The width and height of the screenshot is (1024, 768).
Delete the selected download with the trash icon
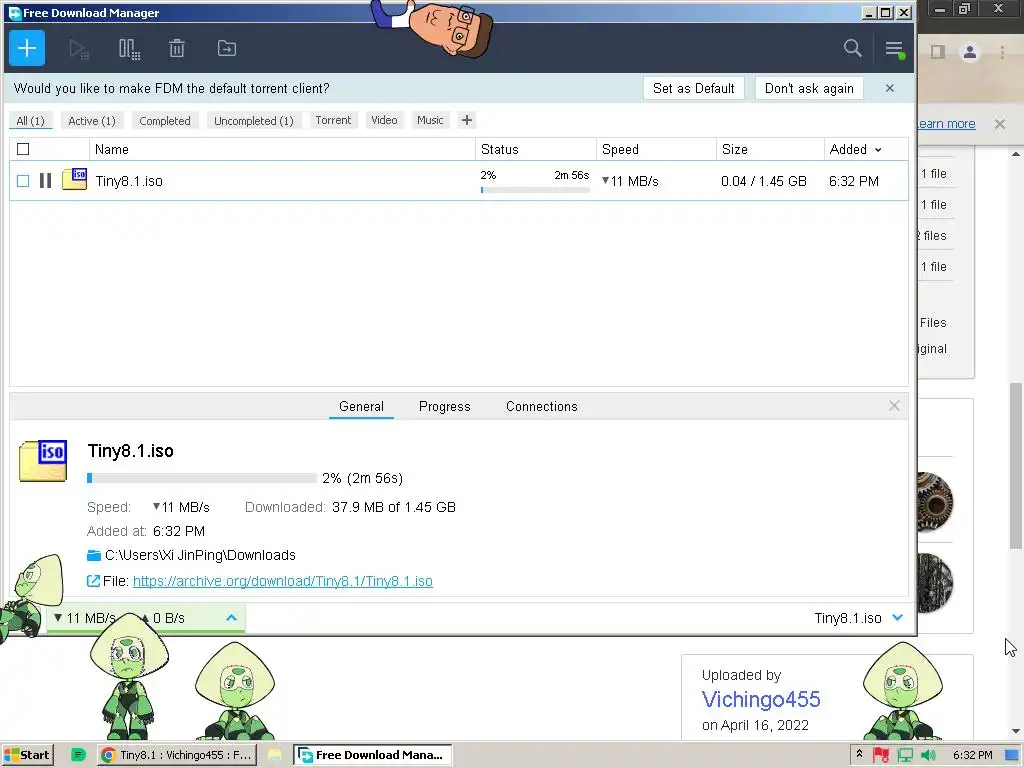tap(177, 48)
